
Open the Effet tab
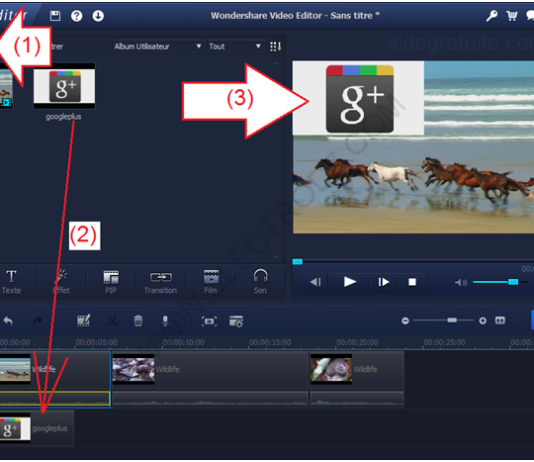point(61,282)
